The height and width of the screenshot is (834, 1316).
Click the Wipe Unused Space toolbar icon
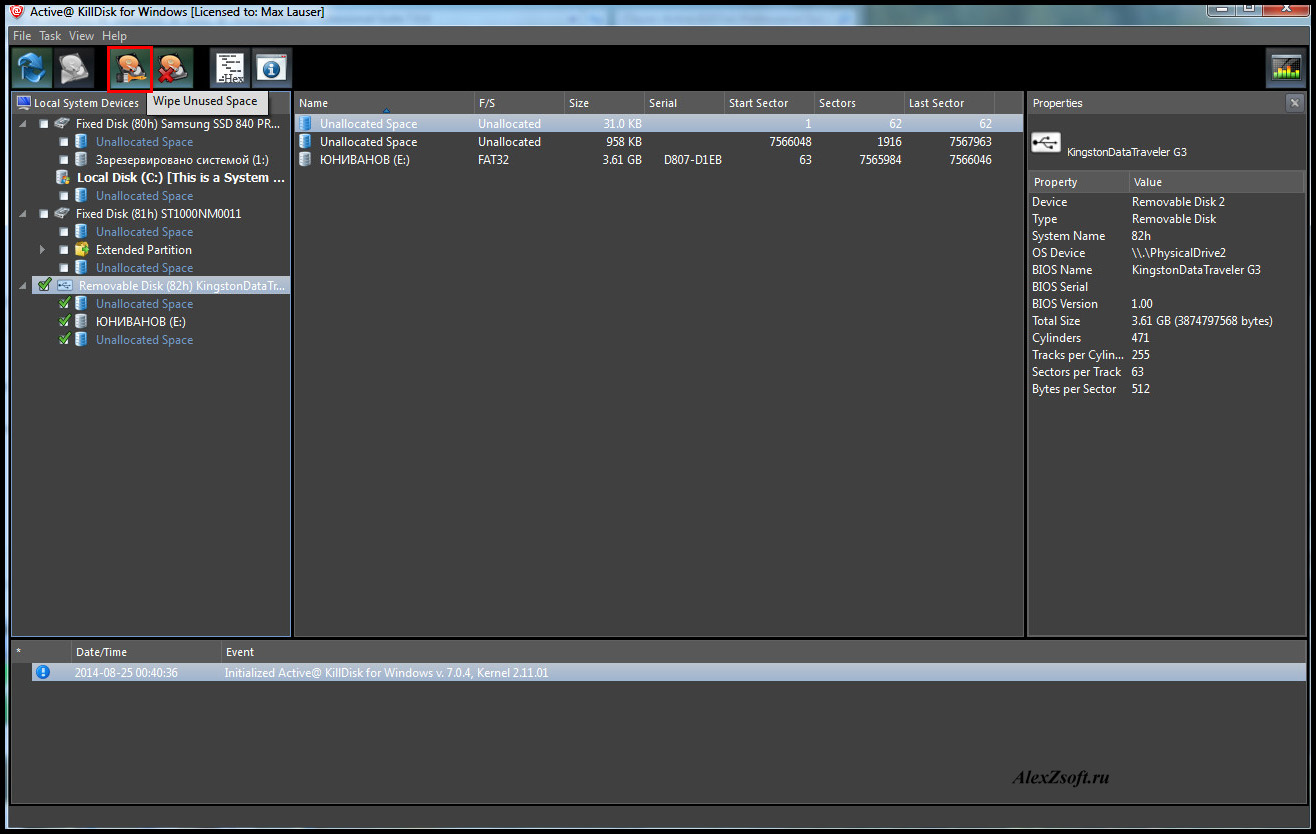pyautogui.click(x=130, y=68)
